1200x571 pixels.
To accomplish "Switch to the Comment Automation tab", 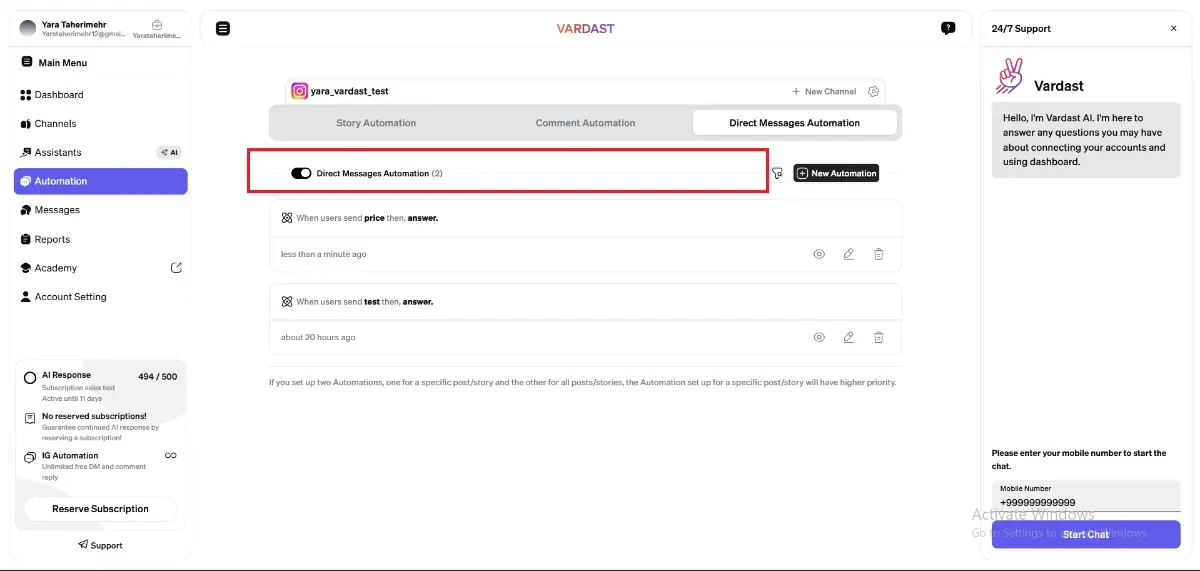I will [x=585, y=123].
